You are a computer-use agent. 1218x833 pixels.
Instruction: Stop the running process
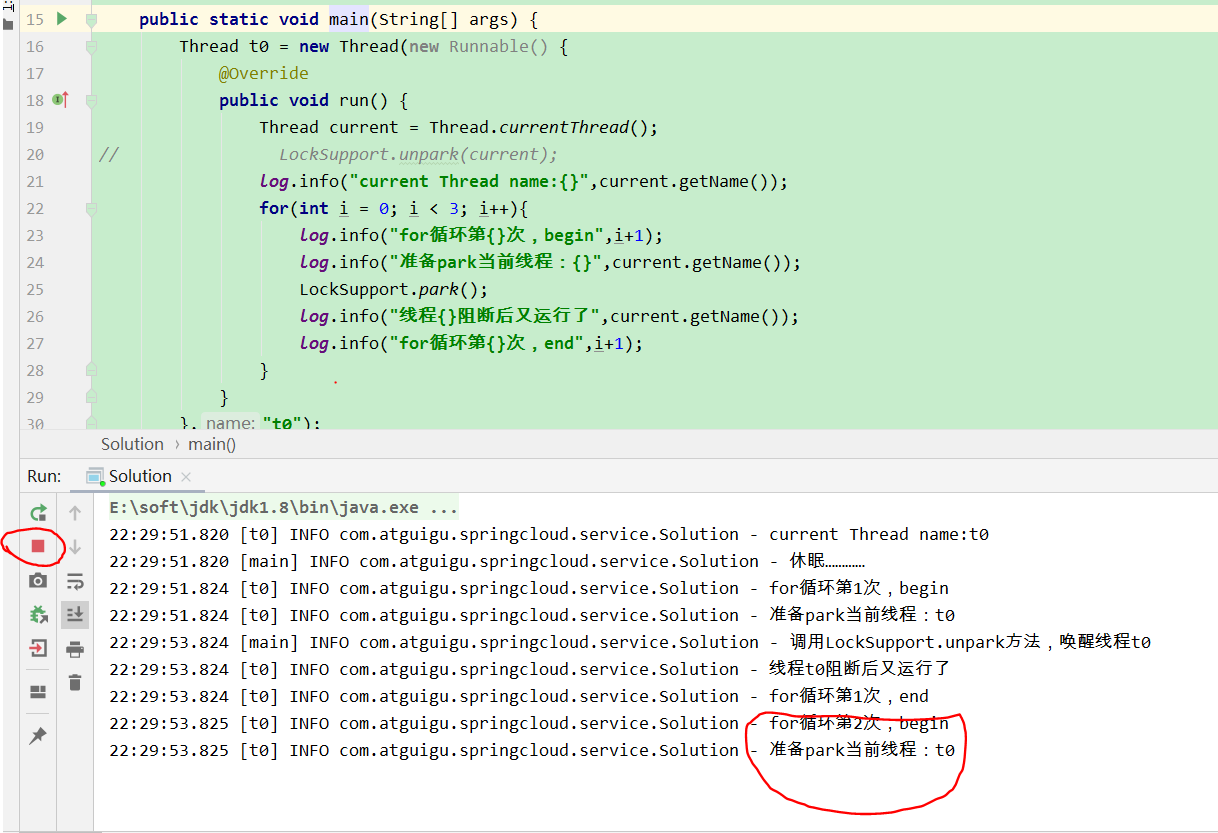(38, 545)
